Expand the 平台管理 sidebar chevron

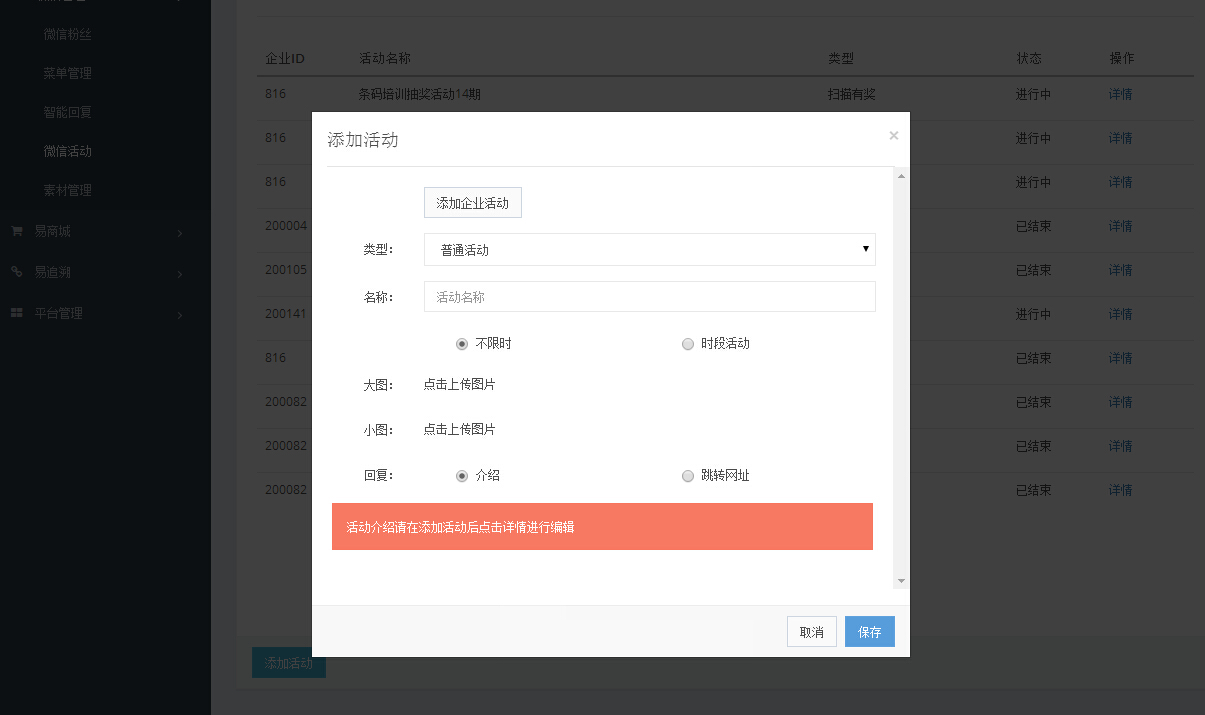[x=180, y=316]
